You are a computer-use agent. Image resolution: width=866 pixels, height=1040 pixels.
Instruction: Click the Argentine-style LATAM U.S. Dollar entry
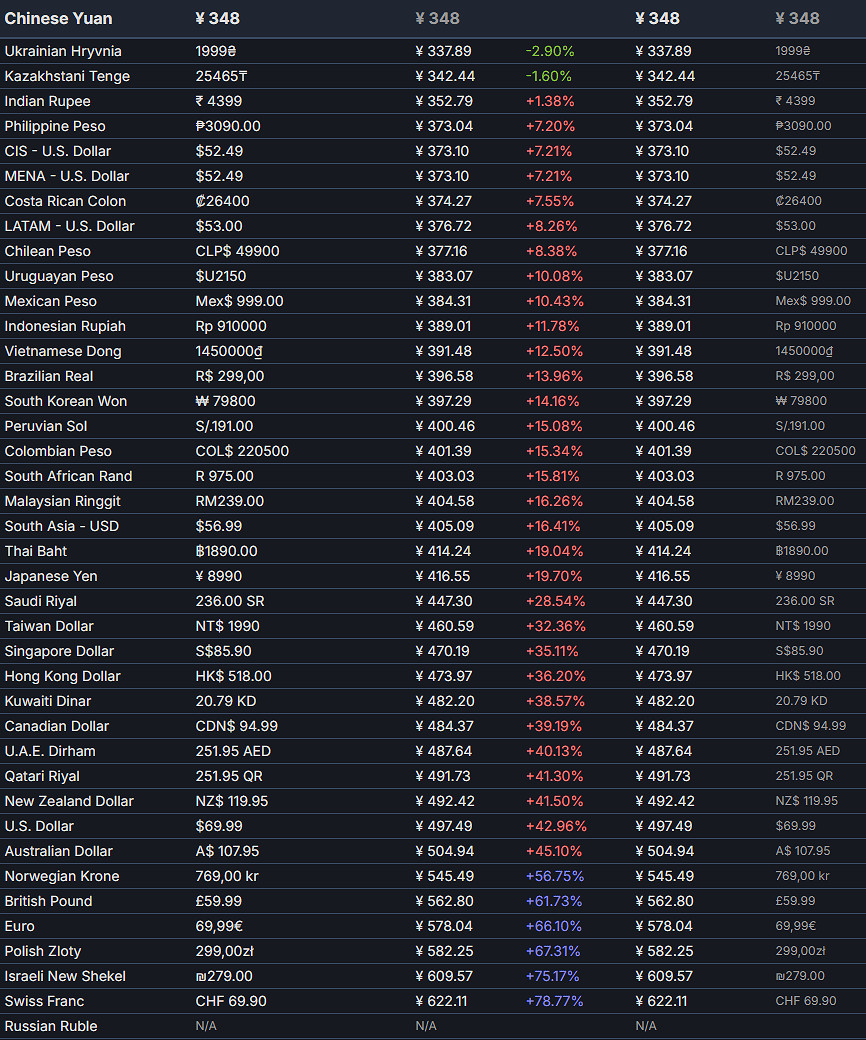point(66,226)
